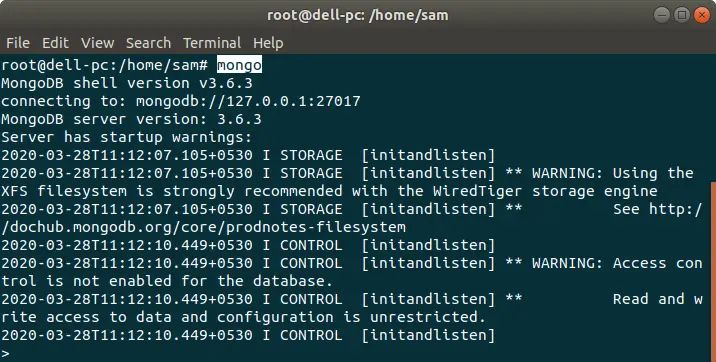Minimize the terminal window
716x362 pixels.
pyautogui.click(x=662, y=15)
